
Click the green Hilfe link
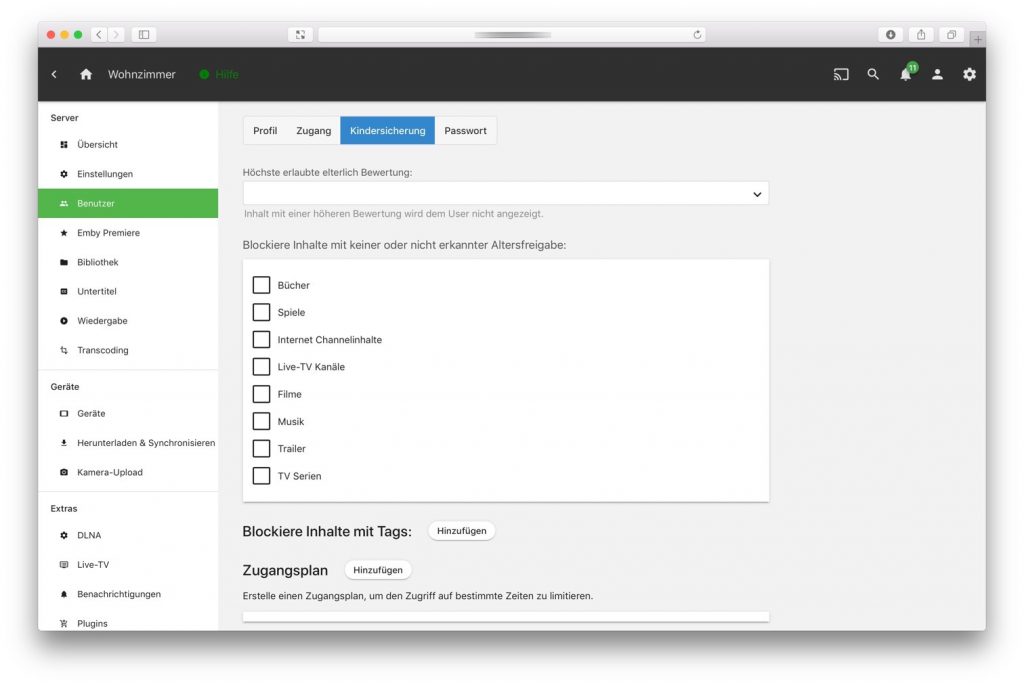(219, 74)
